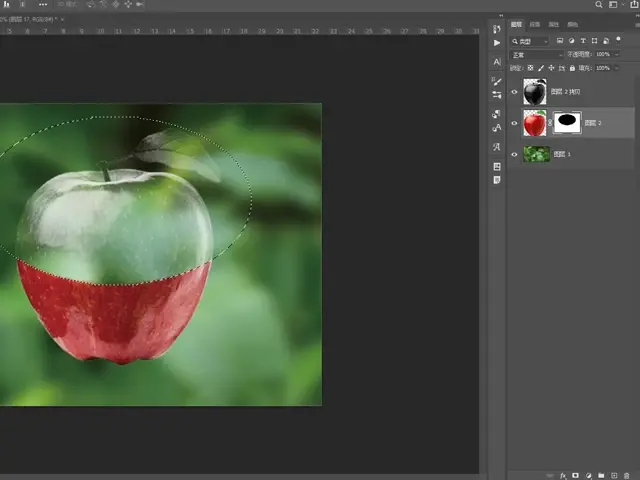This screenshot has width=640, height=480.
Task: Open the blend mode dropdown
Action: pyautogui.click(x=535, y=55)
